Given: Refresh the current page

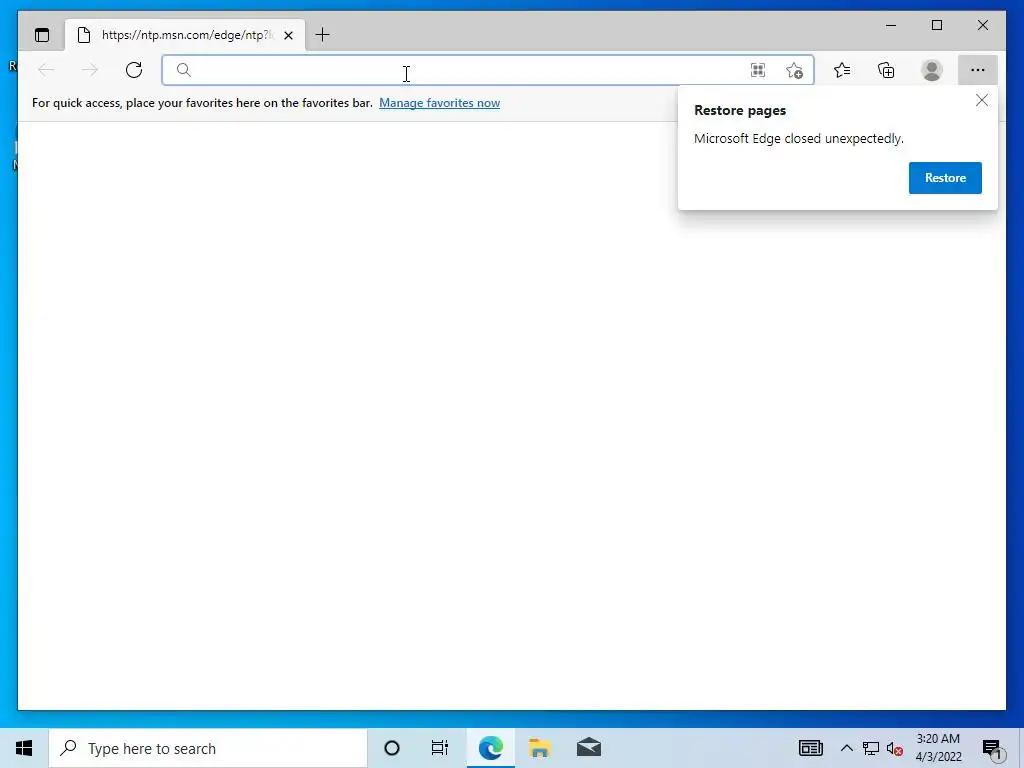Looking at the screenshot, I should (x=134, y=70).
